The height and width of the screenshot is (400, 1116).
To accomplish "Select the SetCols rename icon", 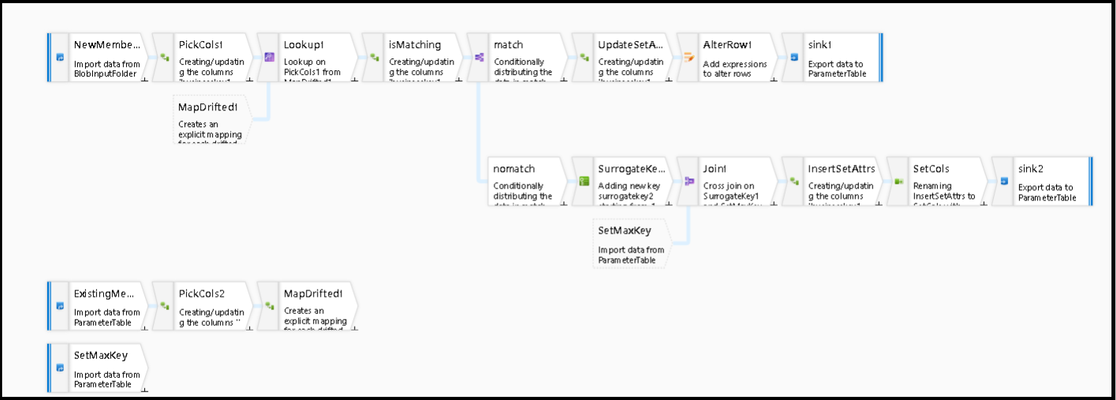I will [898, 181].
